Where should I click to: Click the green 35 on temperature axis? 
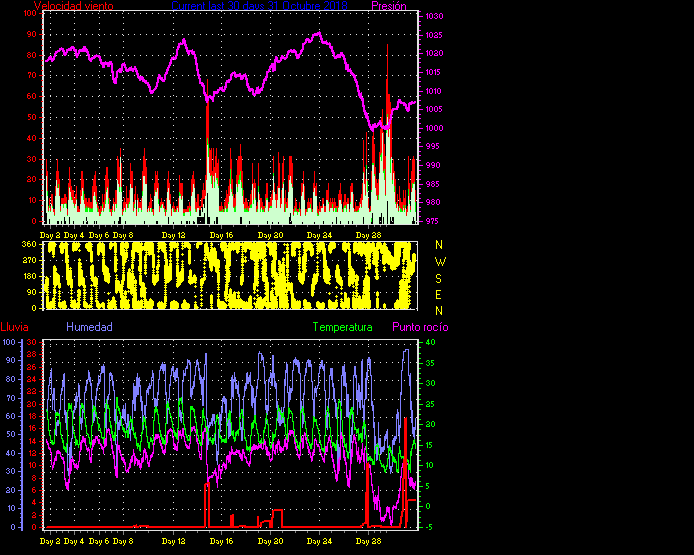[430, 363]
